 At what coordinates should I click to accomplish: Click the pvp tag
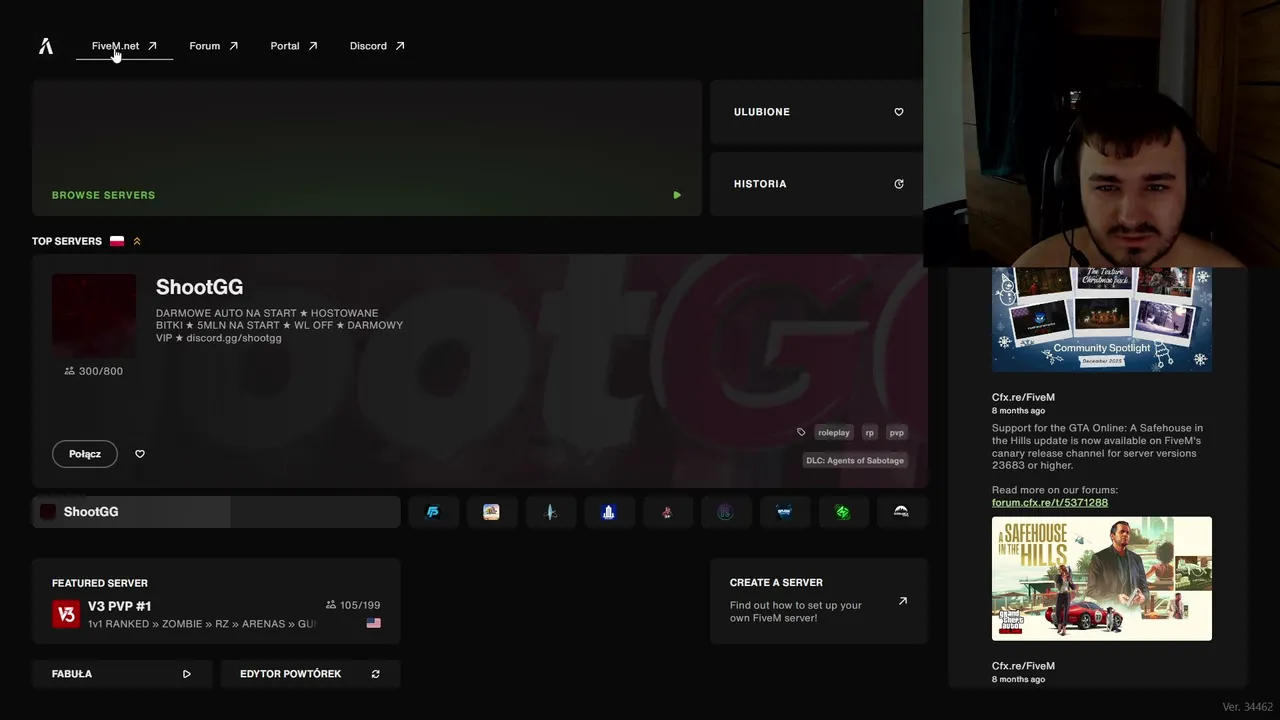(897, 433)
